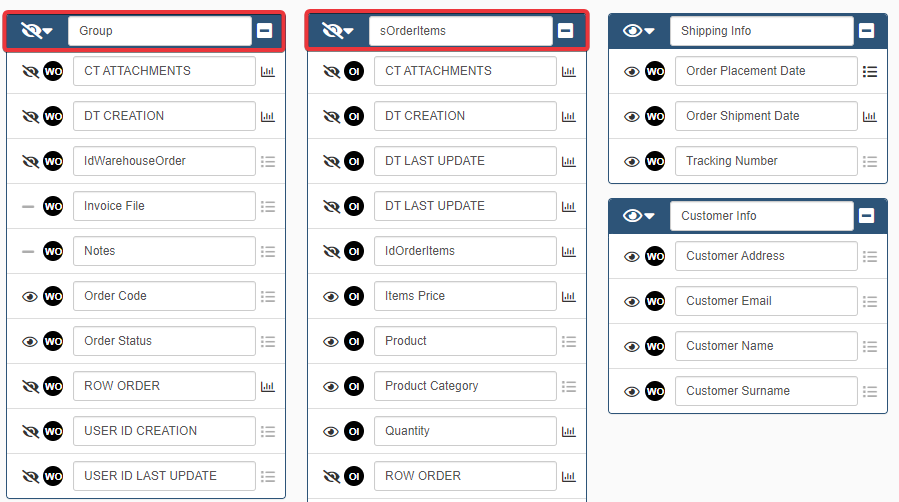Screen dimensions: 899x502
Task: Click chart icon next to ROW ORDER under Group
Action: tap(268, 386)
